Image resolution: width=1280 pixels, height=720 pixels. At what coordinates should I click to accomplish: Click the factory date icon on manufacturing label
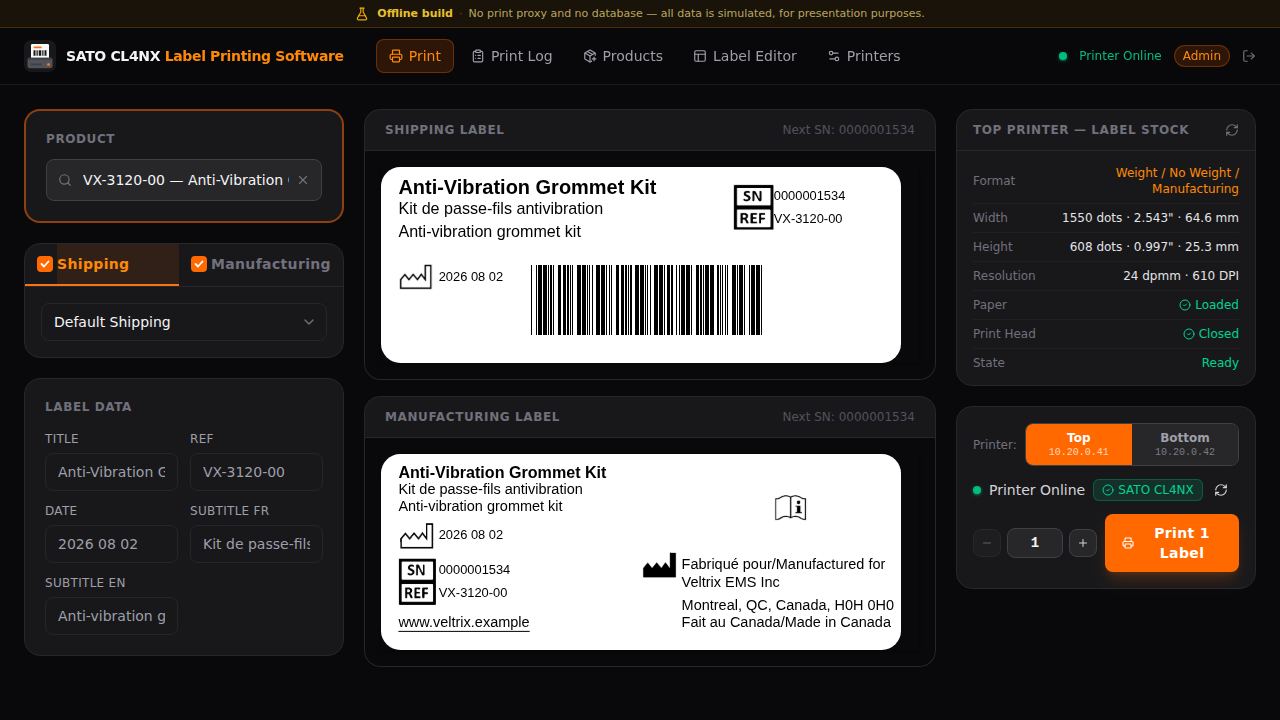tap(415, 535)
